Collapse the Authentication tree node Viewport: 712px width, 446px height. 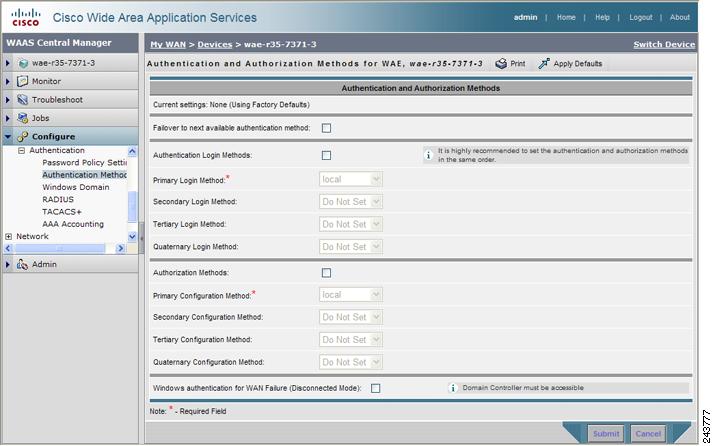[x=21, y=150]
